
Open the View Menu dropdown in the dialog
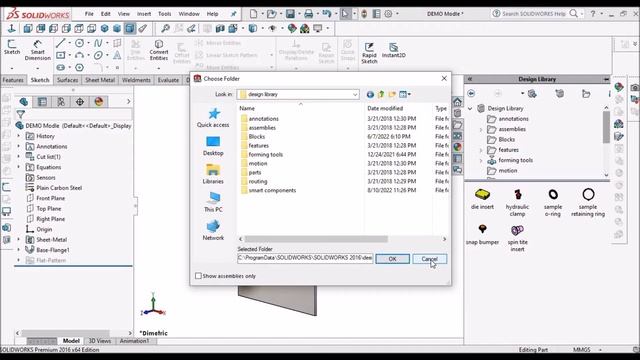[x=405, y=94]
